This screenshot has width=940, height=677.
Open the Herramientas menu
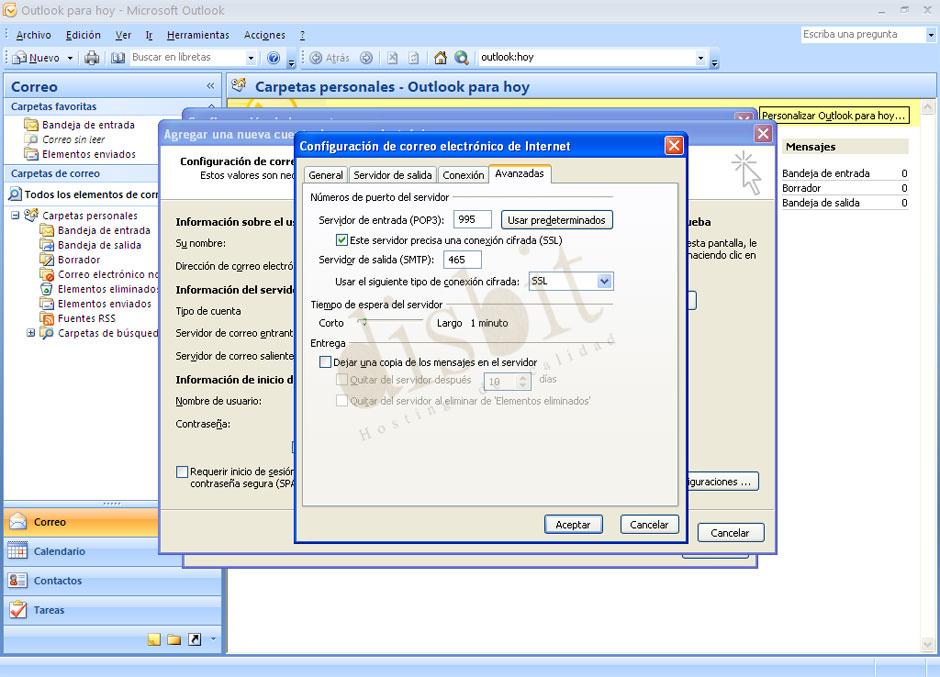198,34
